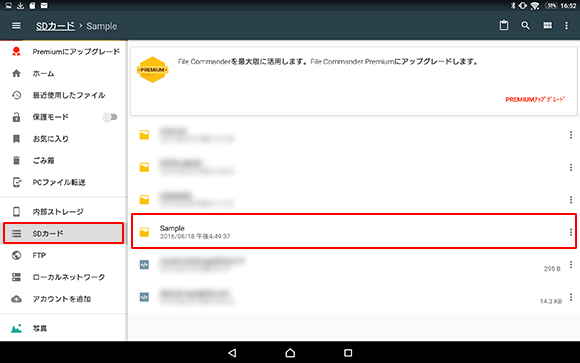
Task: Open options for the third blurred folder
Action: pos(571,200)
